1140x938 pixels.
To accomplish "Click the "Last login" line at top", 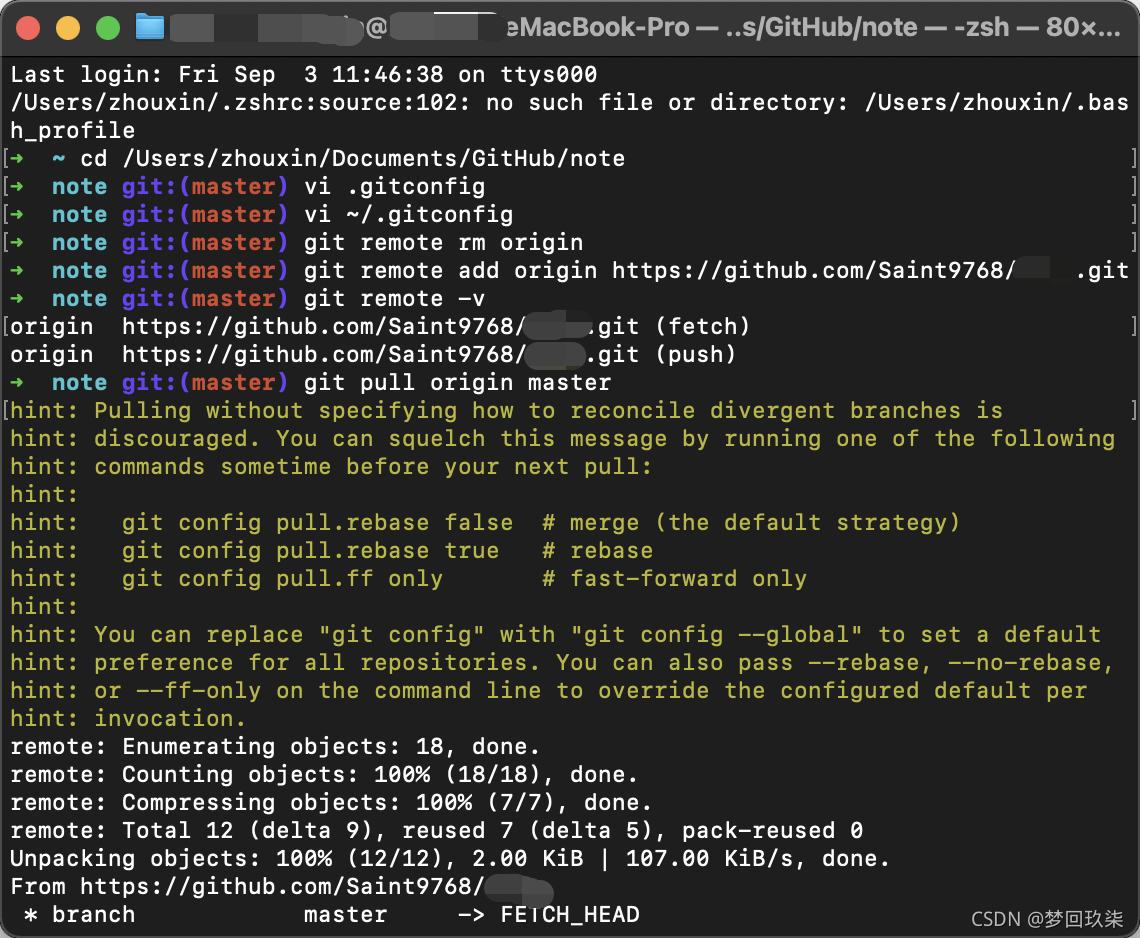I will 303,75.
